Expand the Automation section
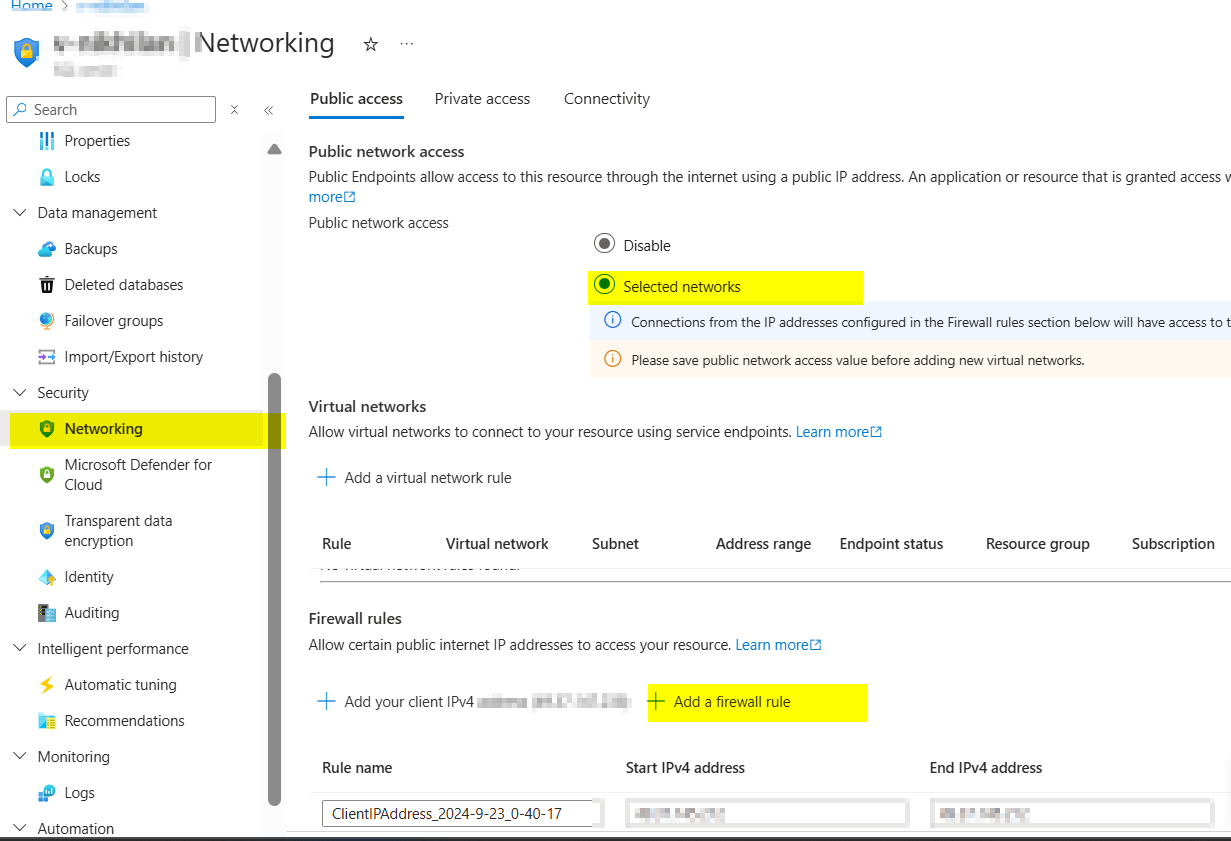 [20, 828]
